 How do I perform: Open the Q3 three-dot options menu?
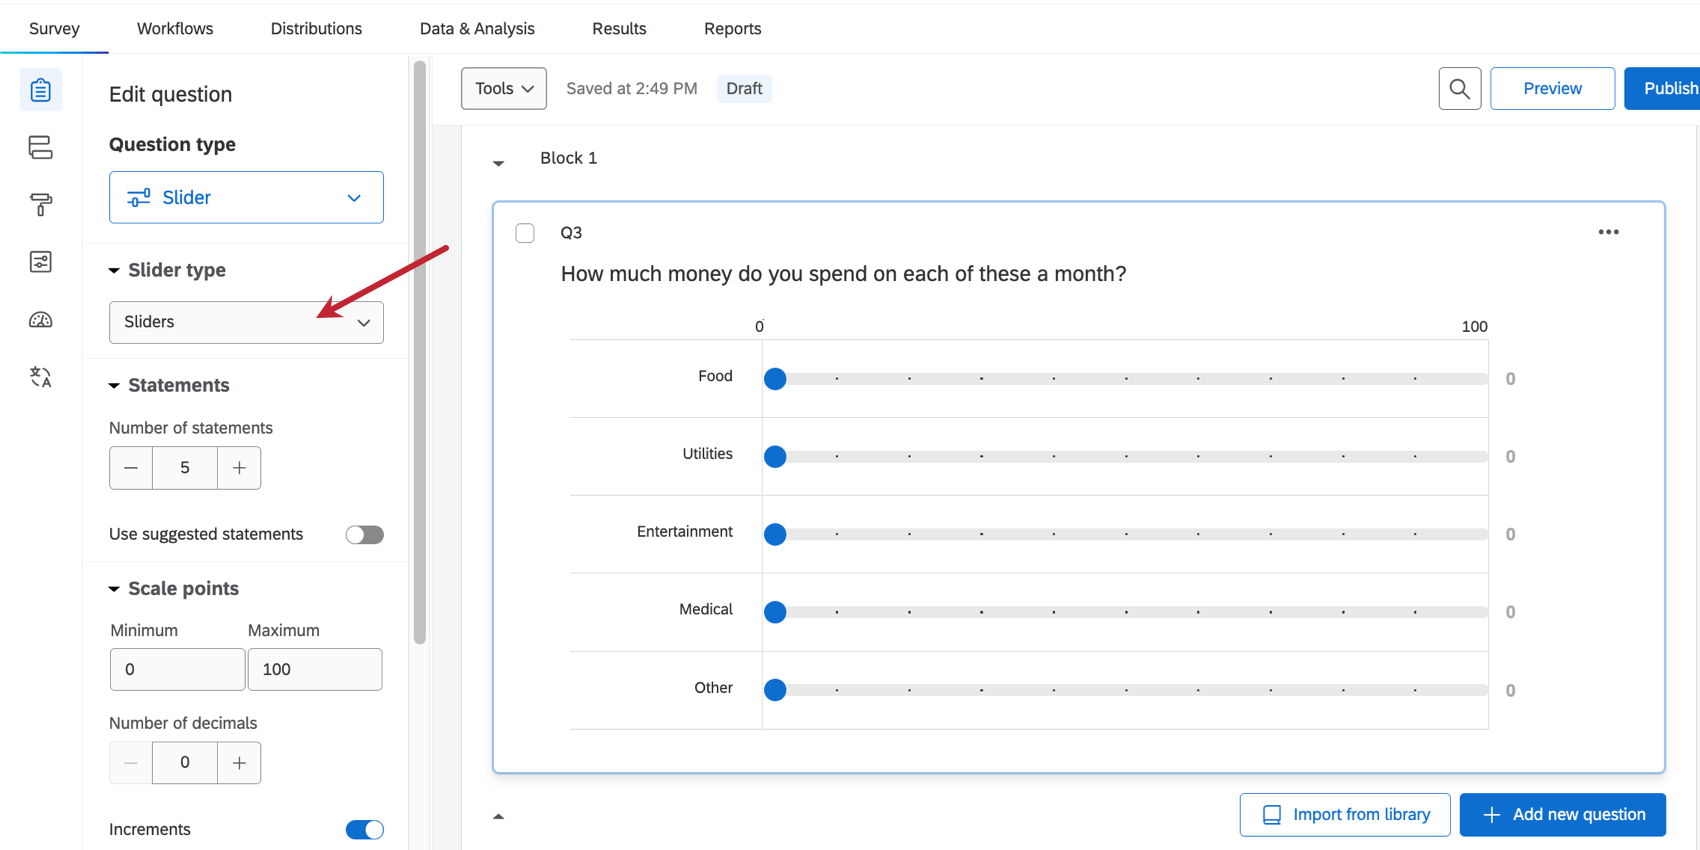[1608, 232]
